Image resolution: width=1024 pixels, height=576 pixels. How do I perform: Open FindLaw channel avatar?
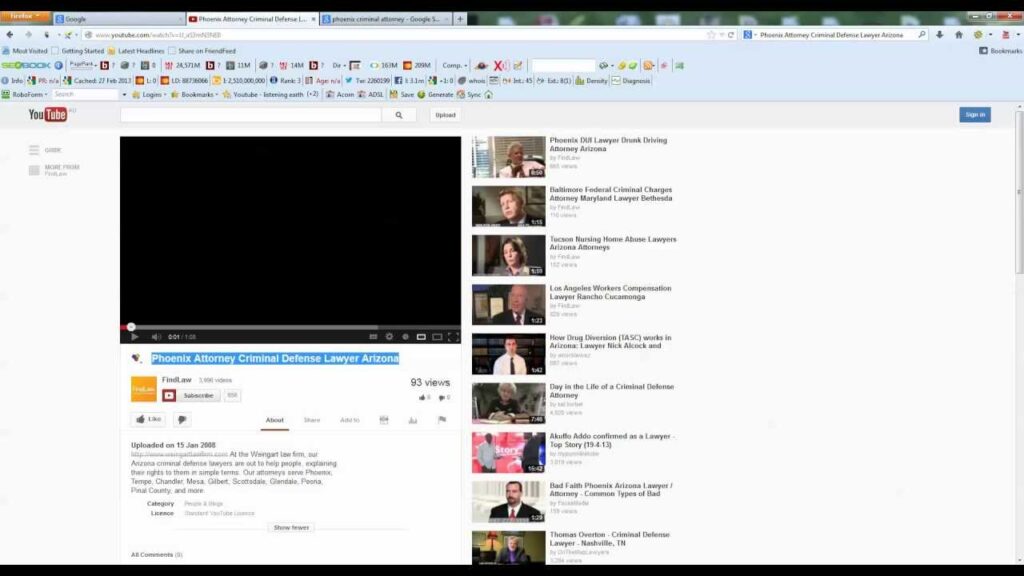click(144, 389)
